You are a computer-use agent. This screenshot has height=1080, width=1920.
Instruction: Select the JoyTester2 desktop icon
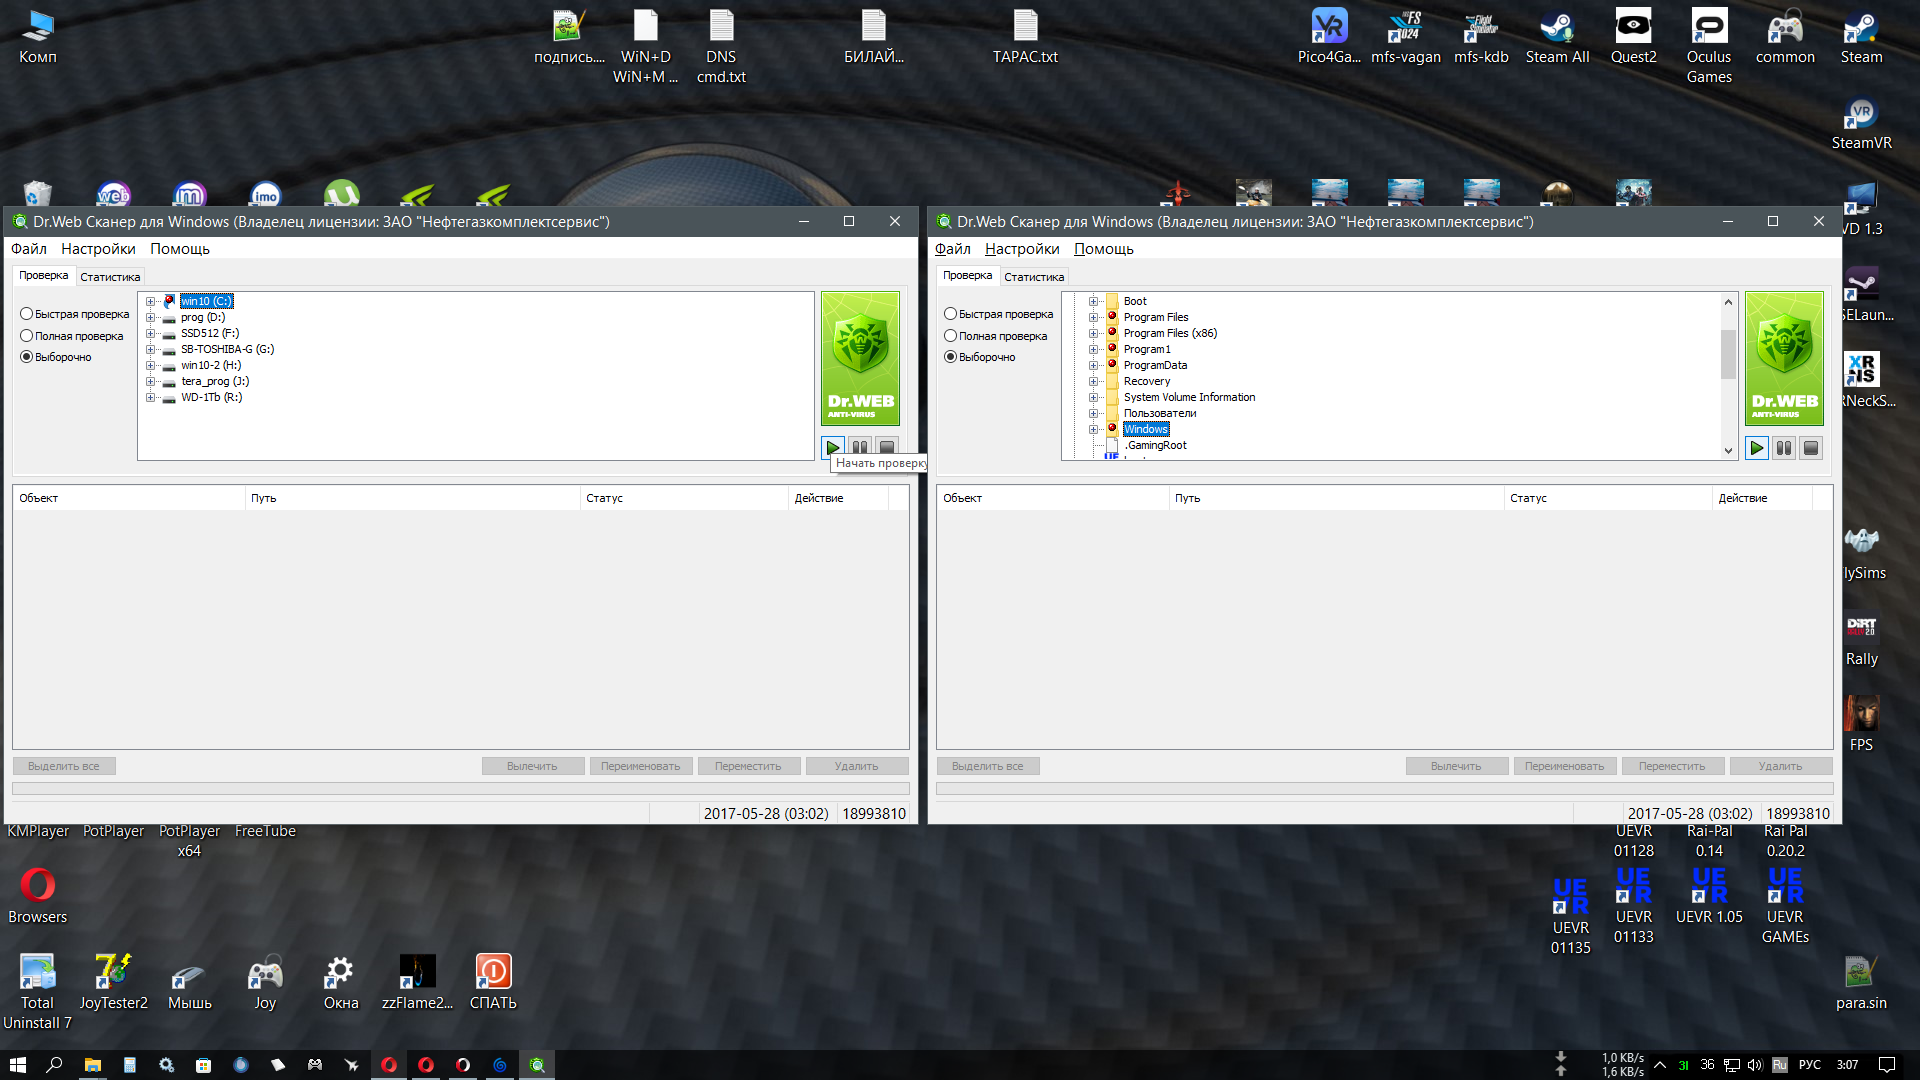tap(113, 982)
